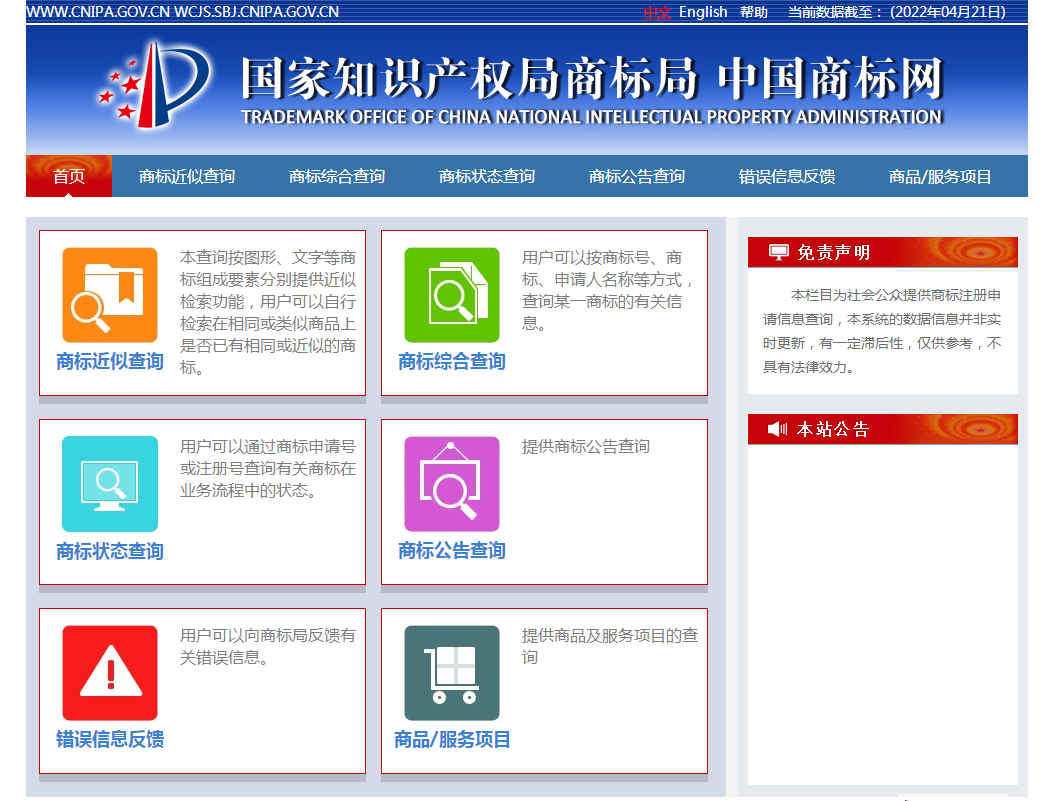
Task: Open the green 商标综合查询 document-search icon
Action: tap(452, 295)
